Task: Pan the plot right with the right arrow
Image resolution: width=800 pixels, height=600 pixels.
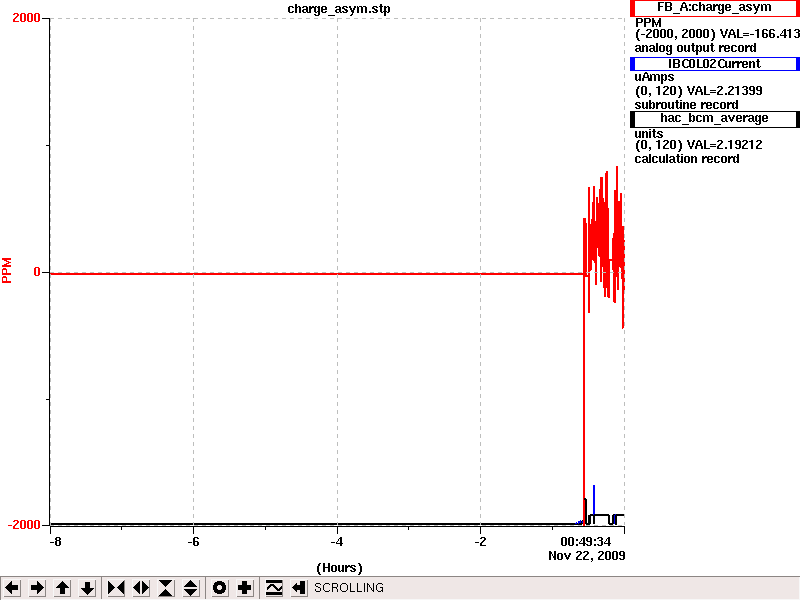Action: click(37, 588)
